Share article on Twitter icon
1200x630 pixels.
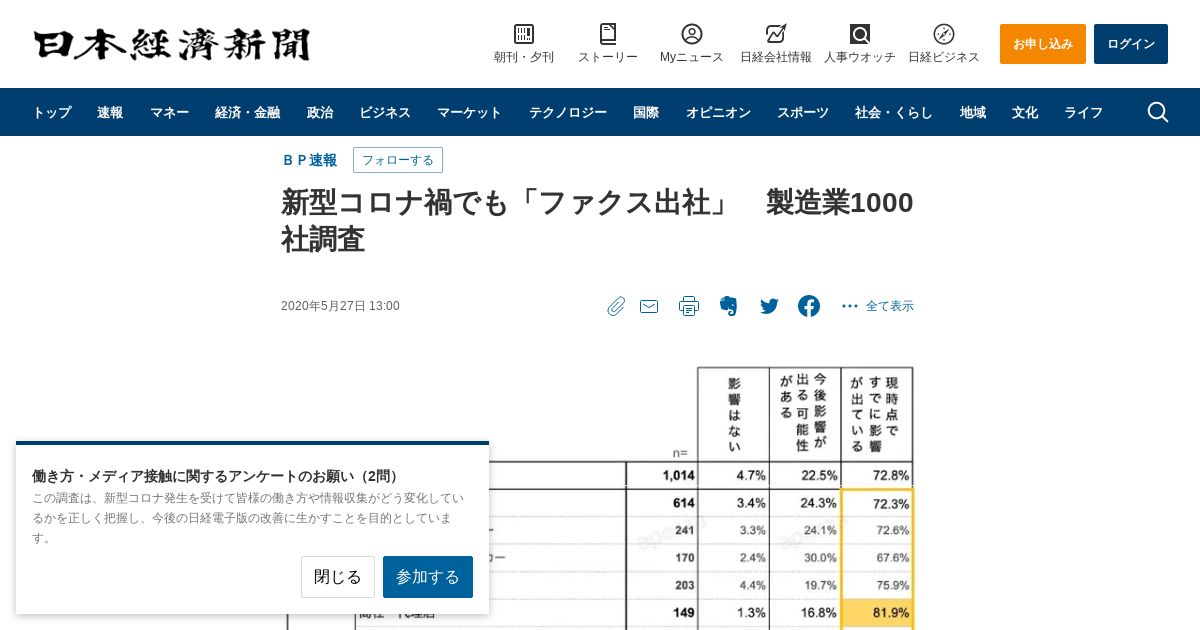769,306
